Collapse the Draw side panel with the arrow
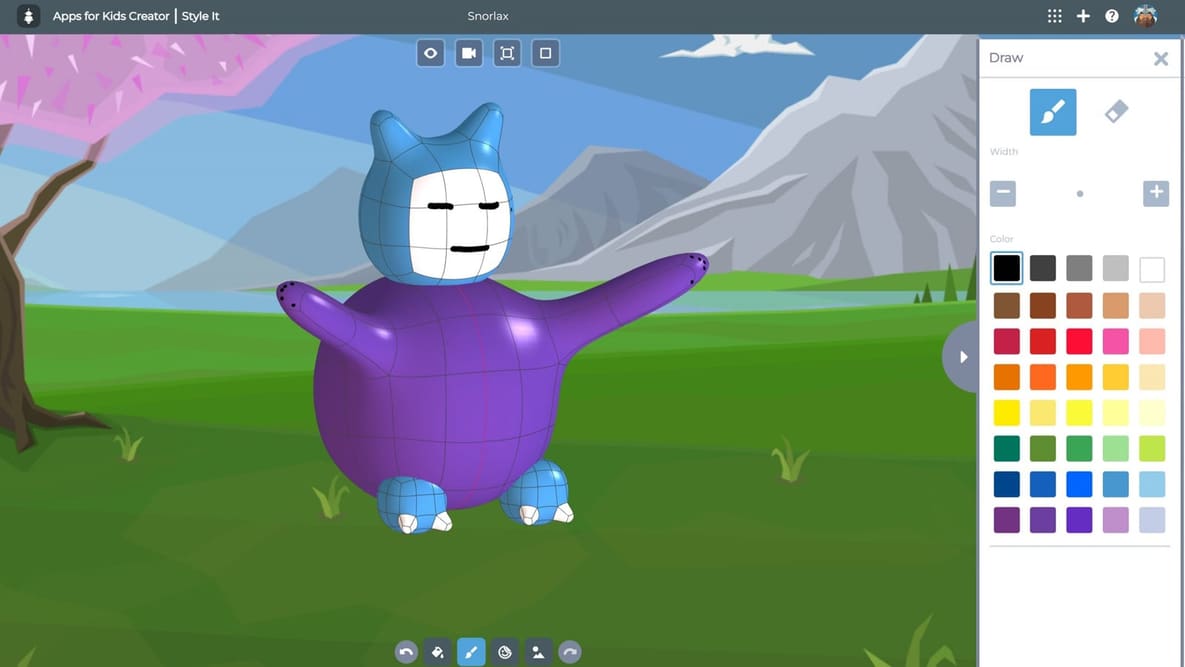Screen dimensions: 1185x667 pos(962,356)
